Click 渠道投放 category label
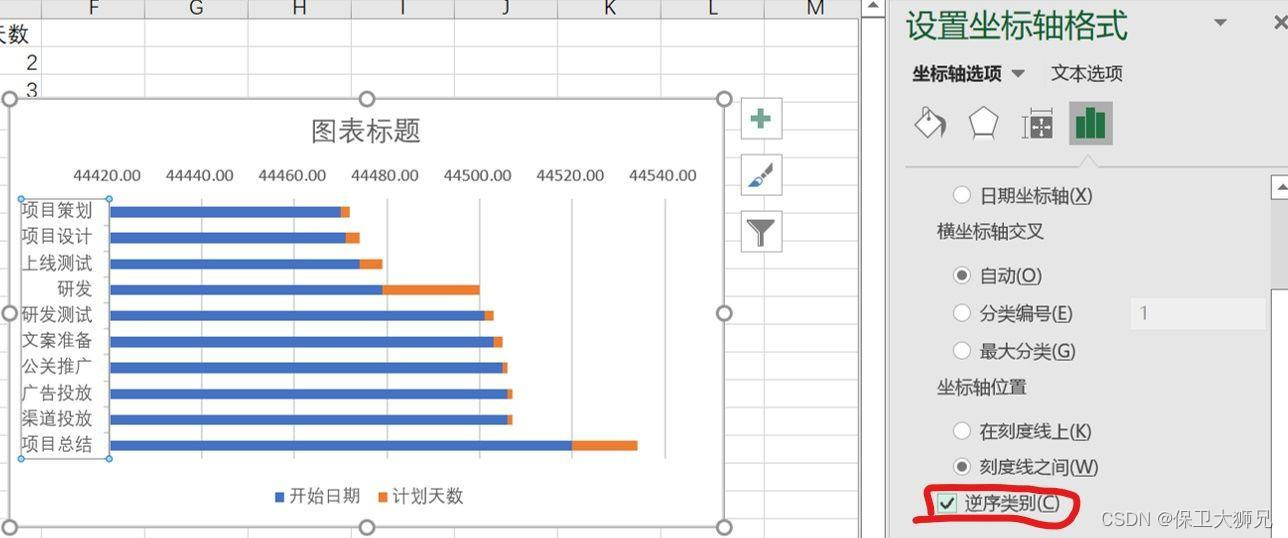 tap(57, 419)
